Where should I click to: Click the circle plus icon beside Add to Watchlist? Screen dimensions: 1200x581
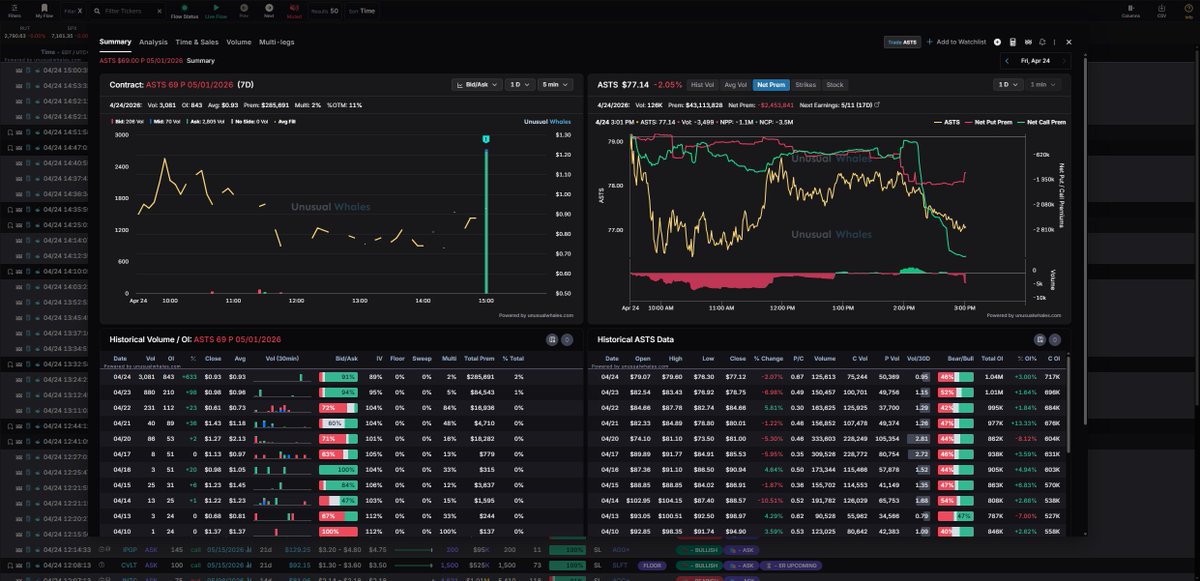tap(997, 42)
